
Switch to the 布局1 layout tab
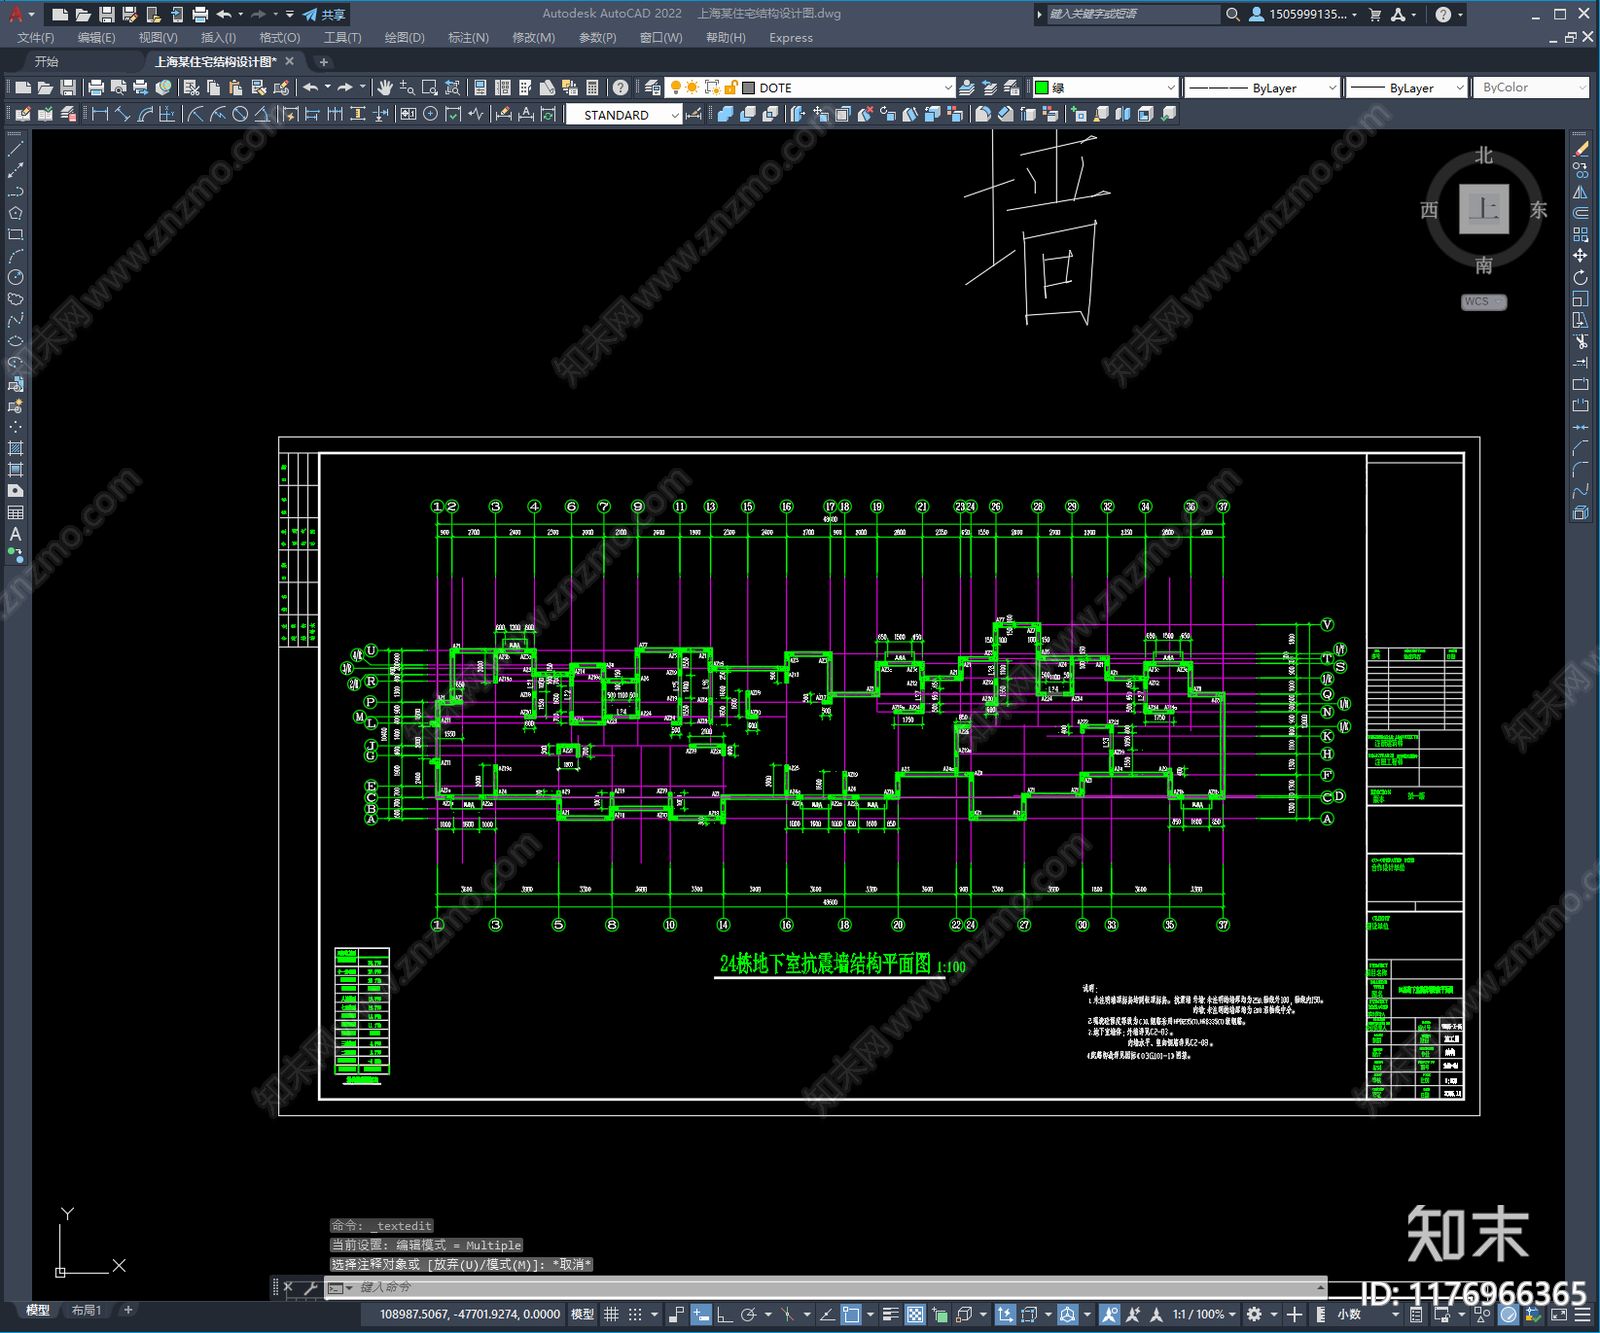(86, 1310)
